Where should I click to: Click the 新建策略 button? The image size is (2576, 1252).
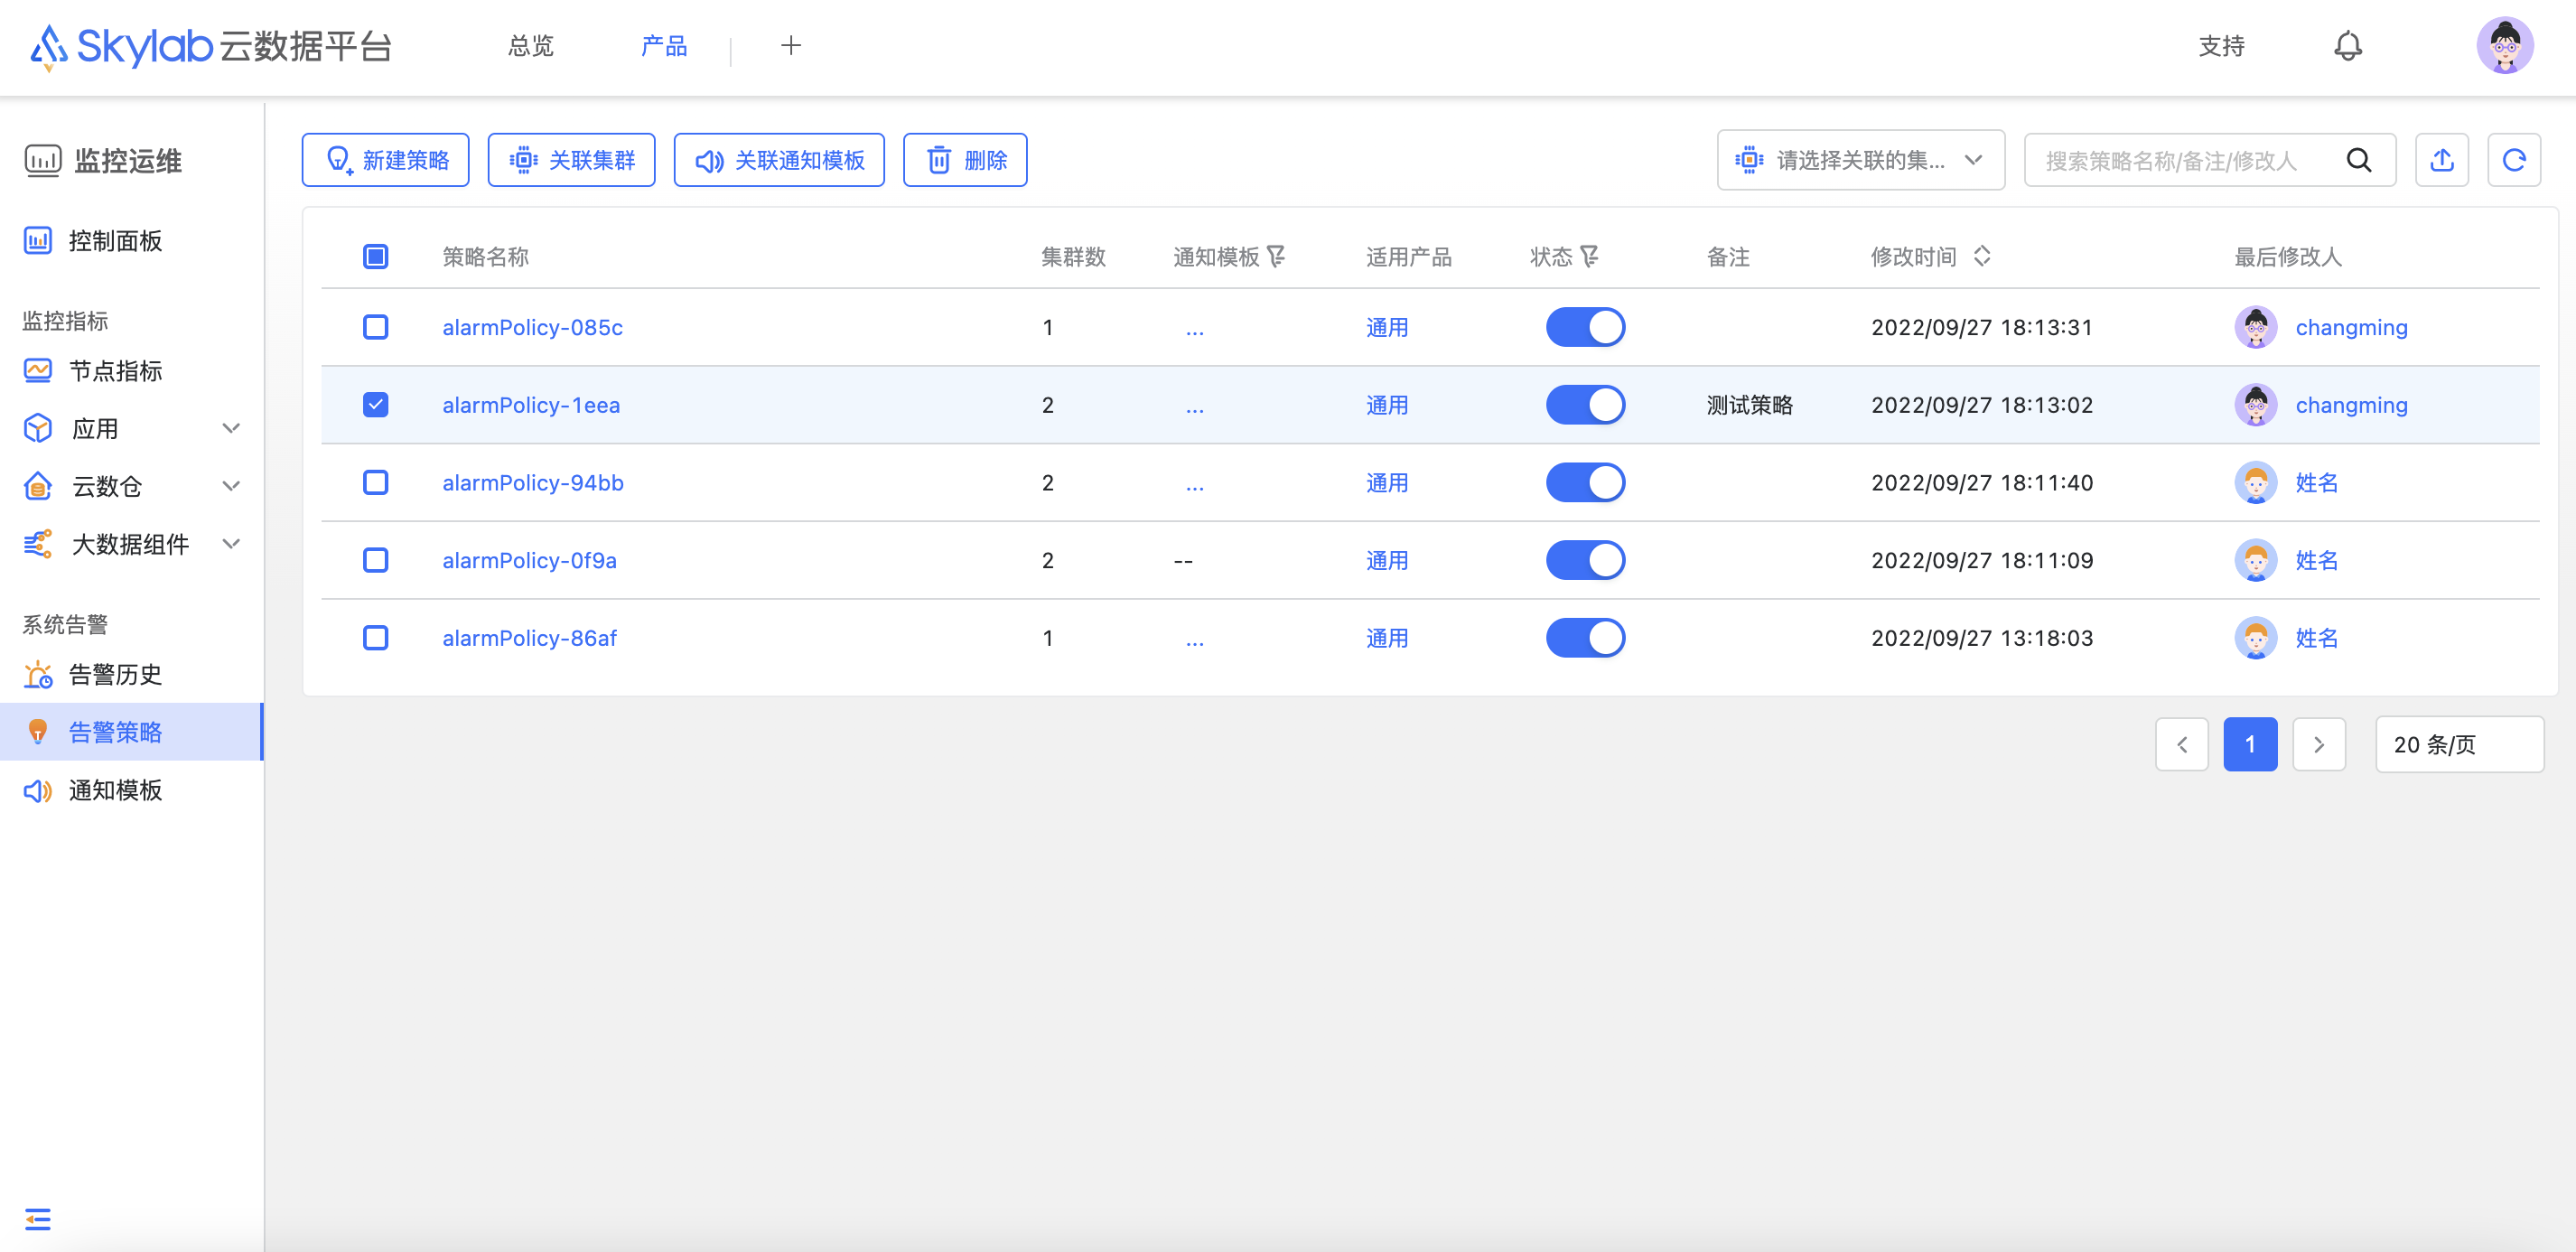click(x=385, y=160)
